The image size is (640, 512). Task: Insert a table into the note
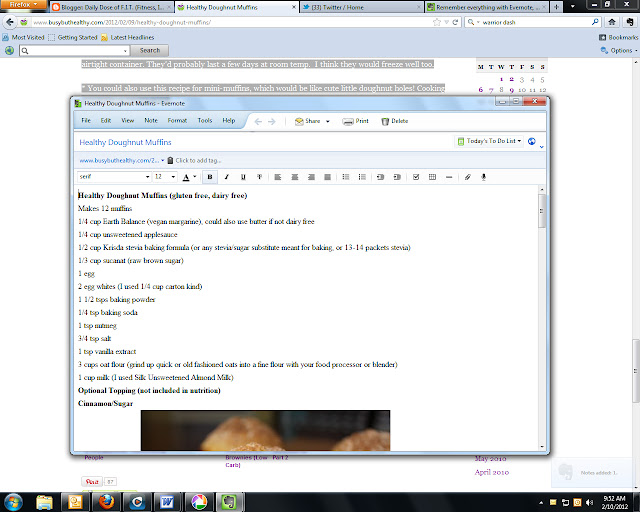pos(432,177)
